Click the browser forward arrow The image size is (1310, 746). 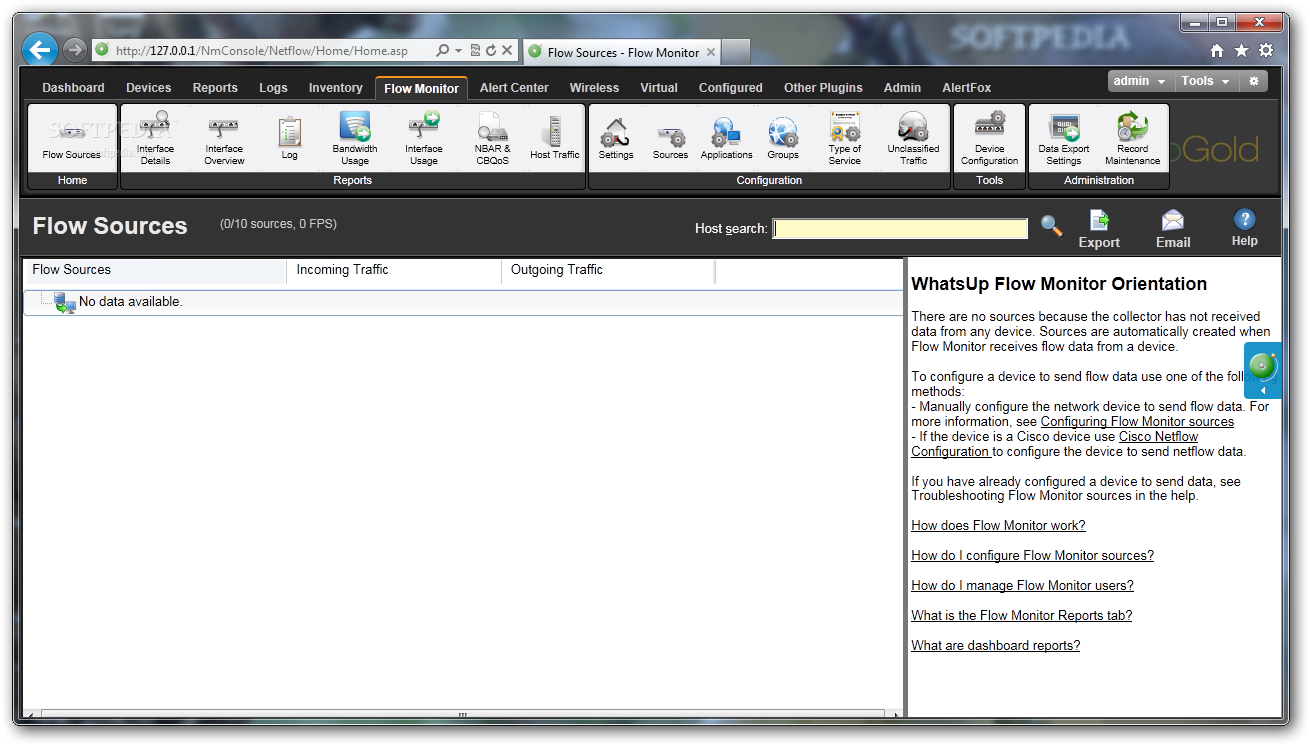pos(74,49)
